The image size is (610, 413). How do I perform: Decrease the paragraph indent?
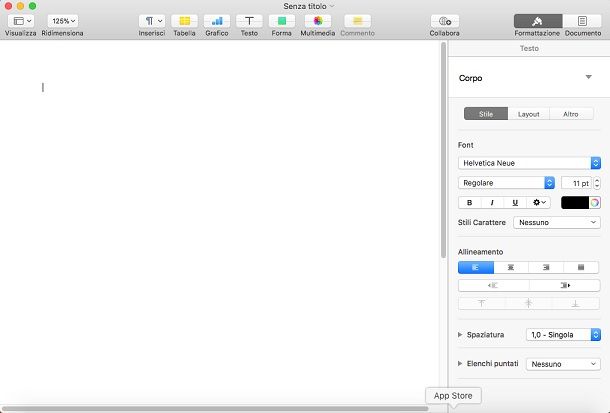pos(493,285)
